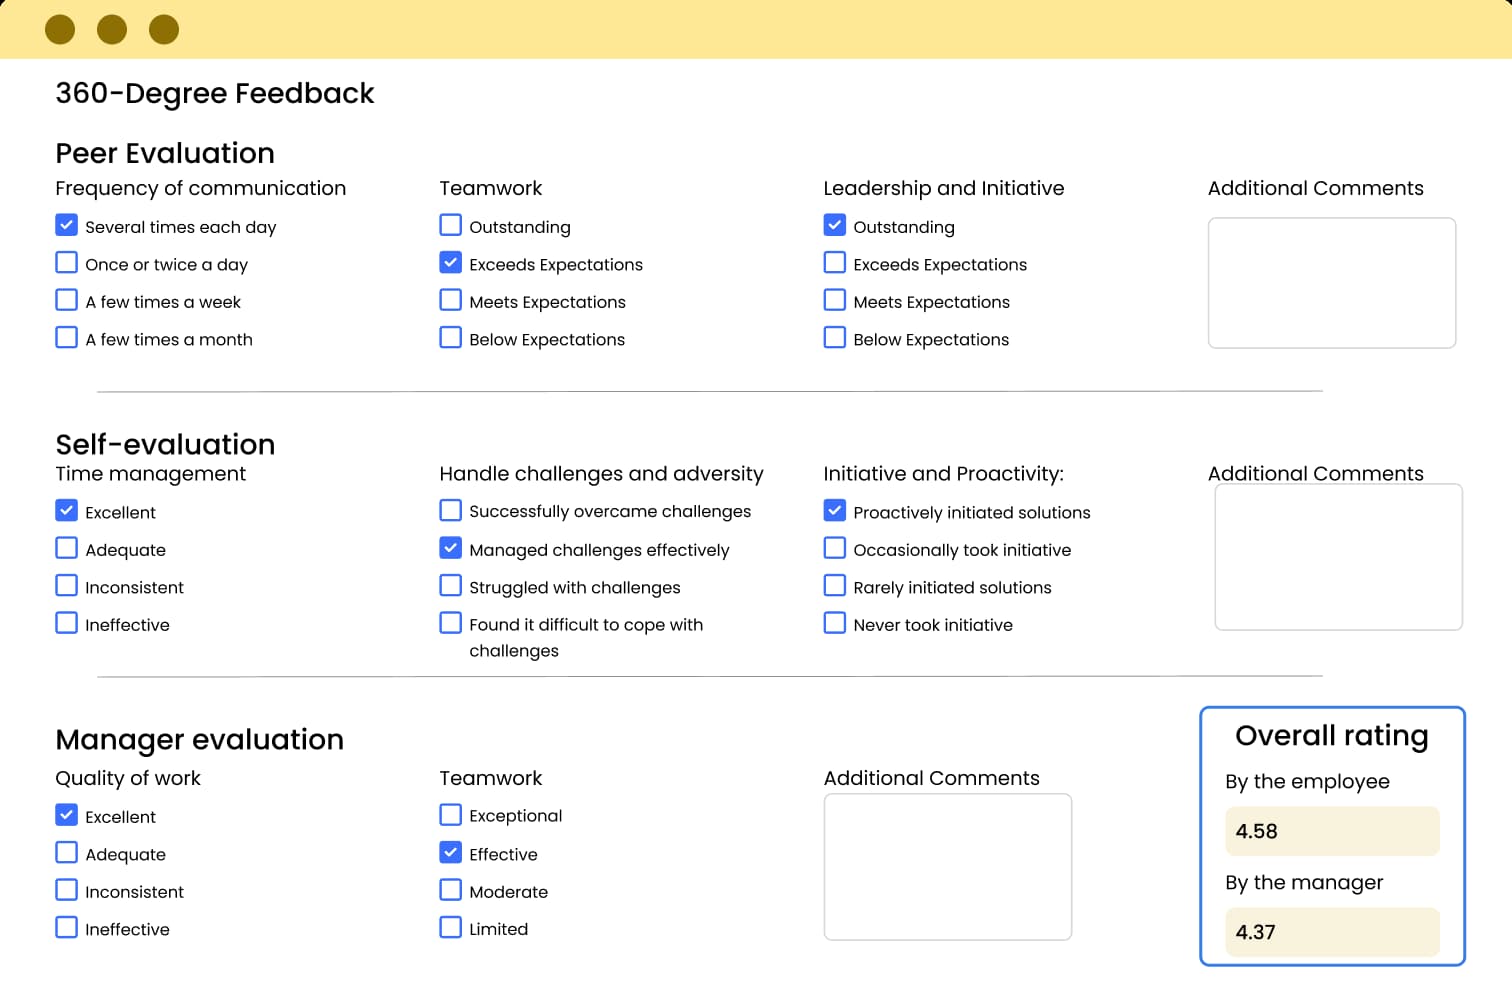Check 'Once or twice a day' communication frequency
Screen dimensions: 1512x982
[x=67, y=263]
